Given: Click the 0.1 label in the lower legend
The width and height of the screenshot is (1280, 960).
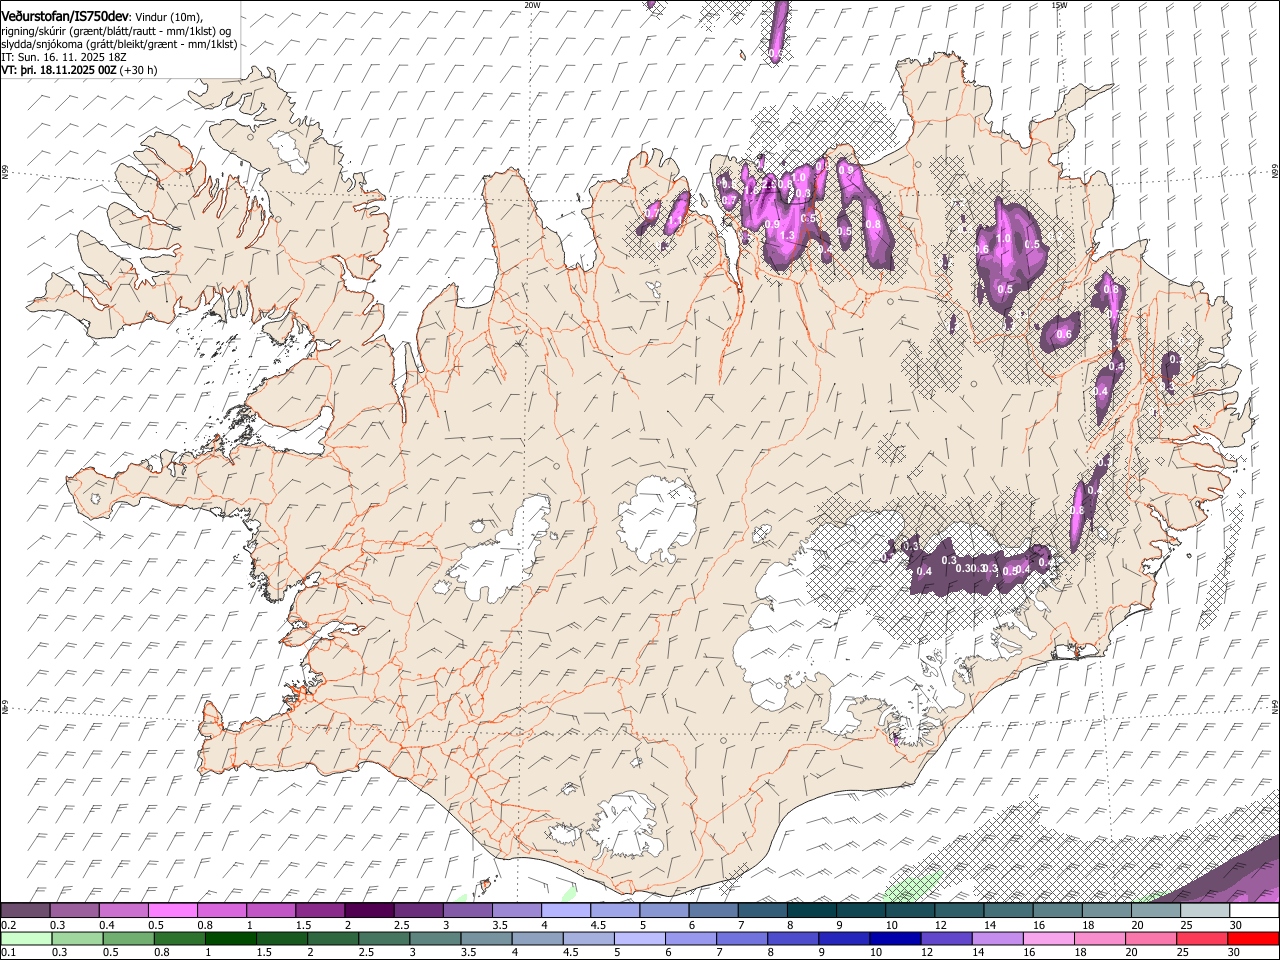Looking at the screenshot, I should point(7,953).
